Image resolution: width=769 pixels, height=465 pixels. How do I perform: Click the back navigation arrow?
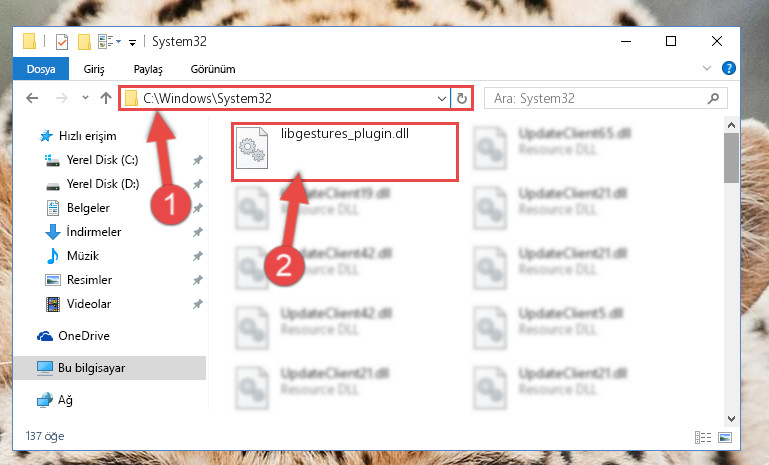(32, 98)
